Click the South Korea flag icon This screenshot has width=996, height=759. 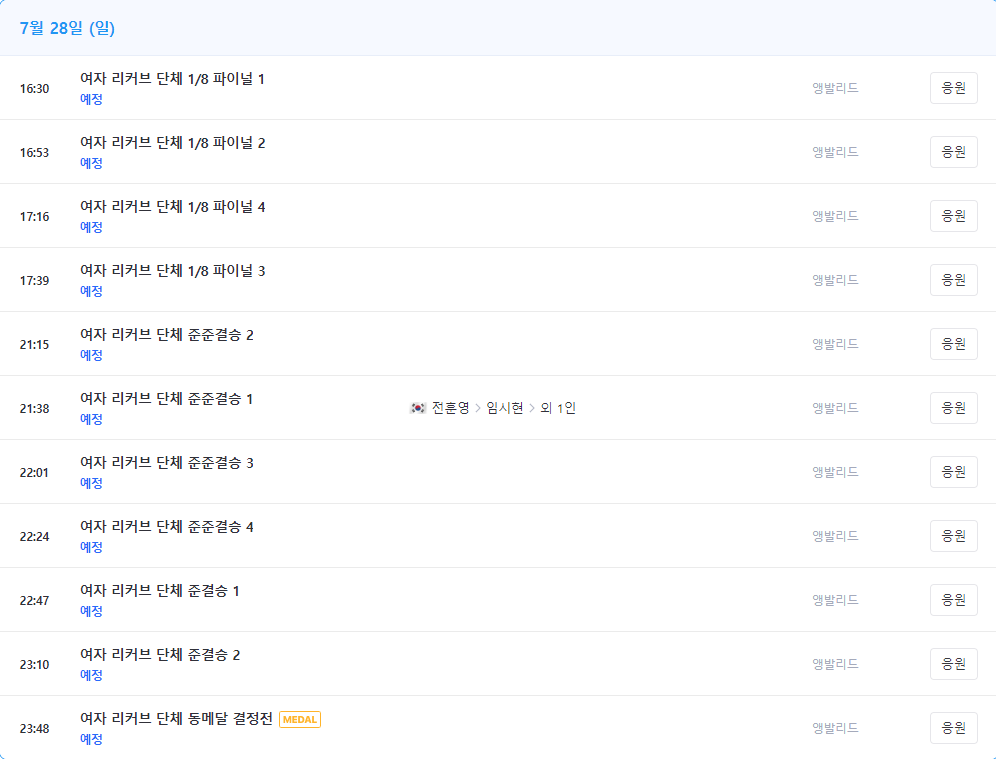[415, 407]
